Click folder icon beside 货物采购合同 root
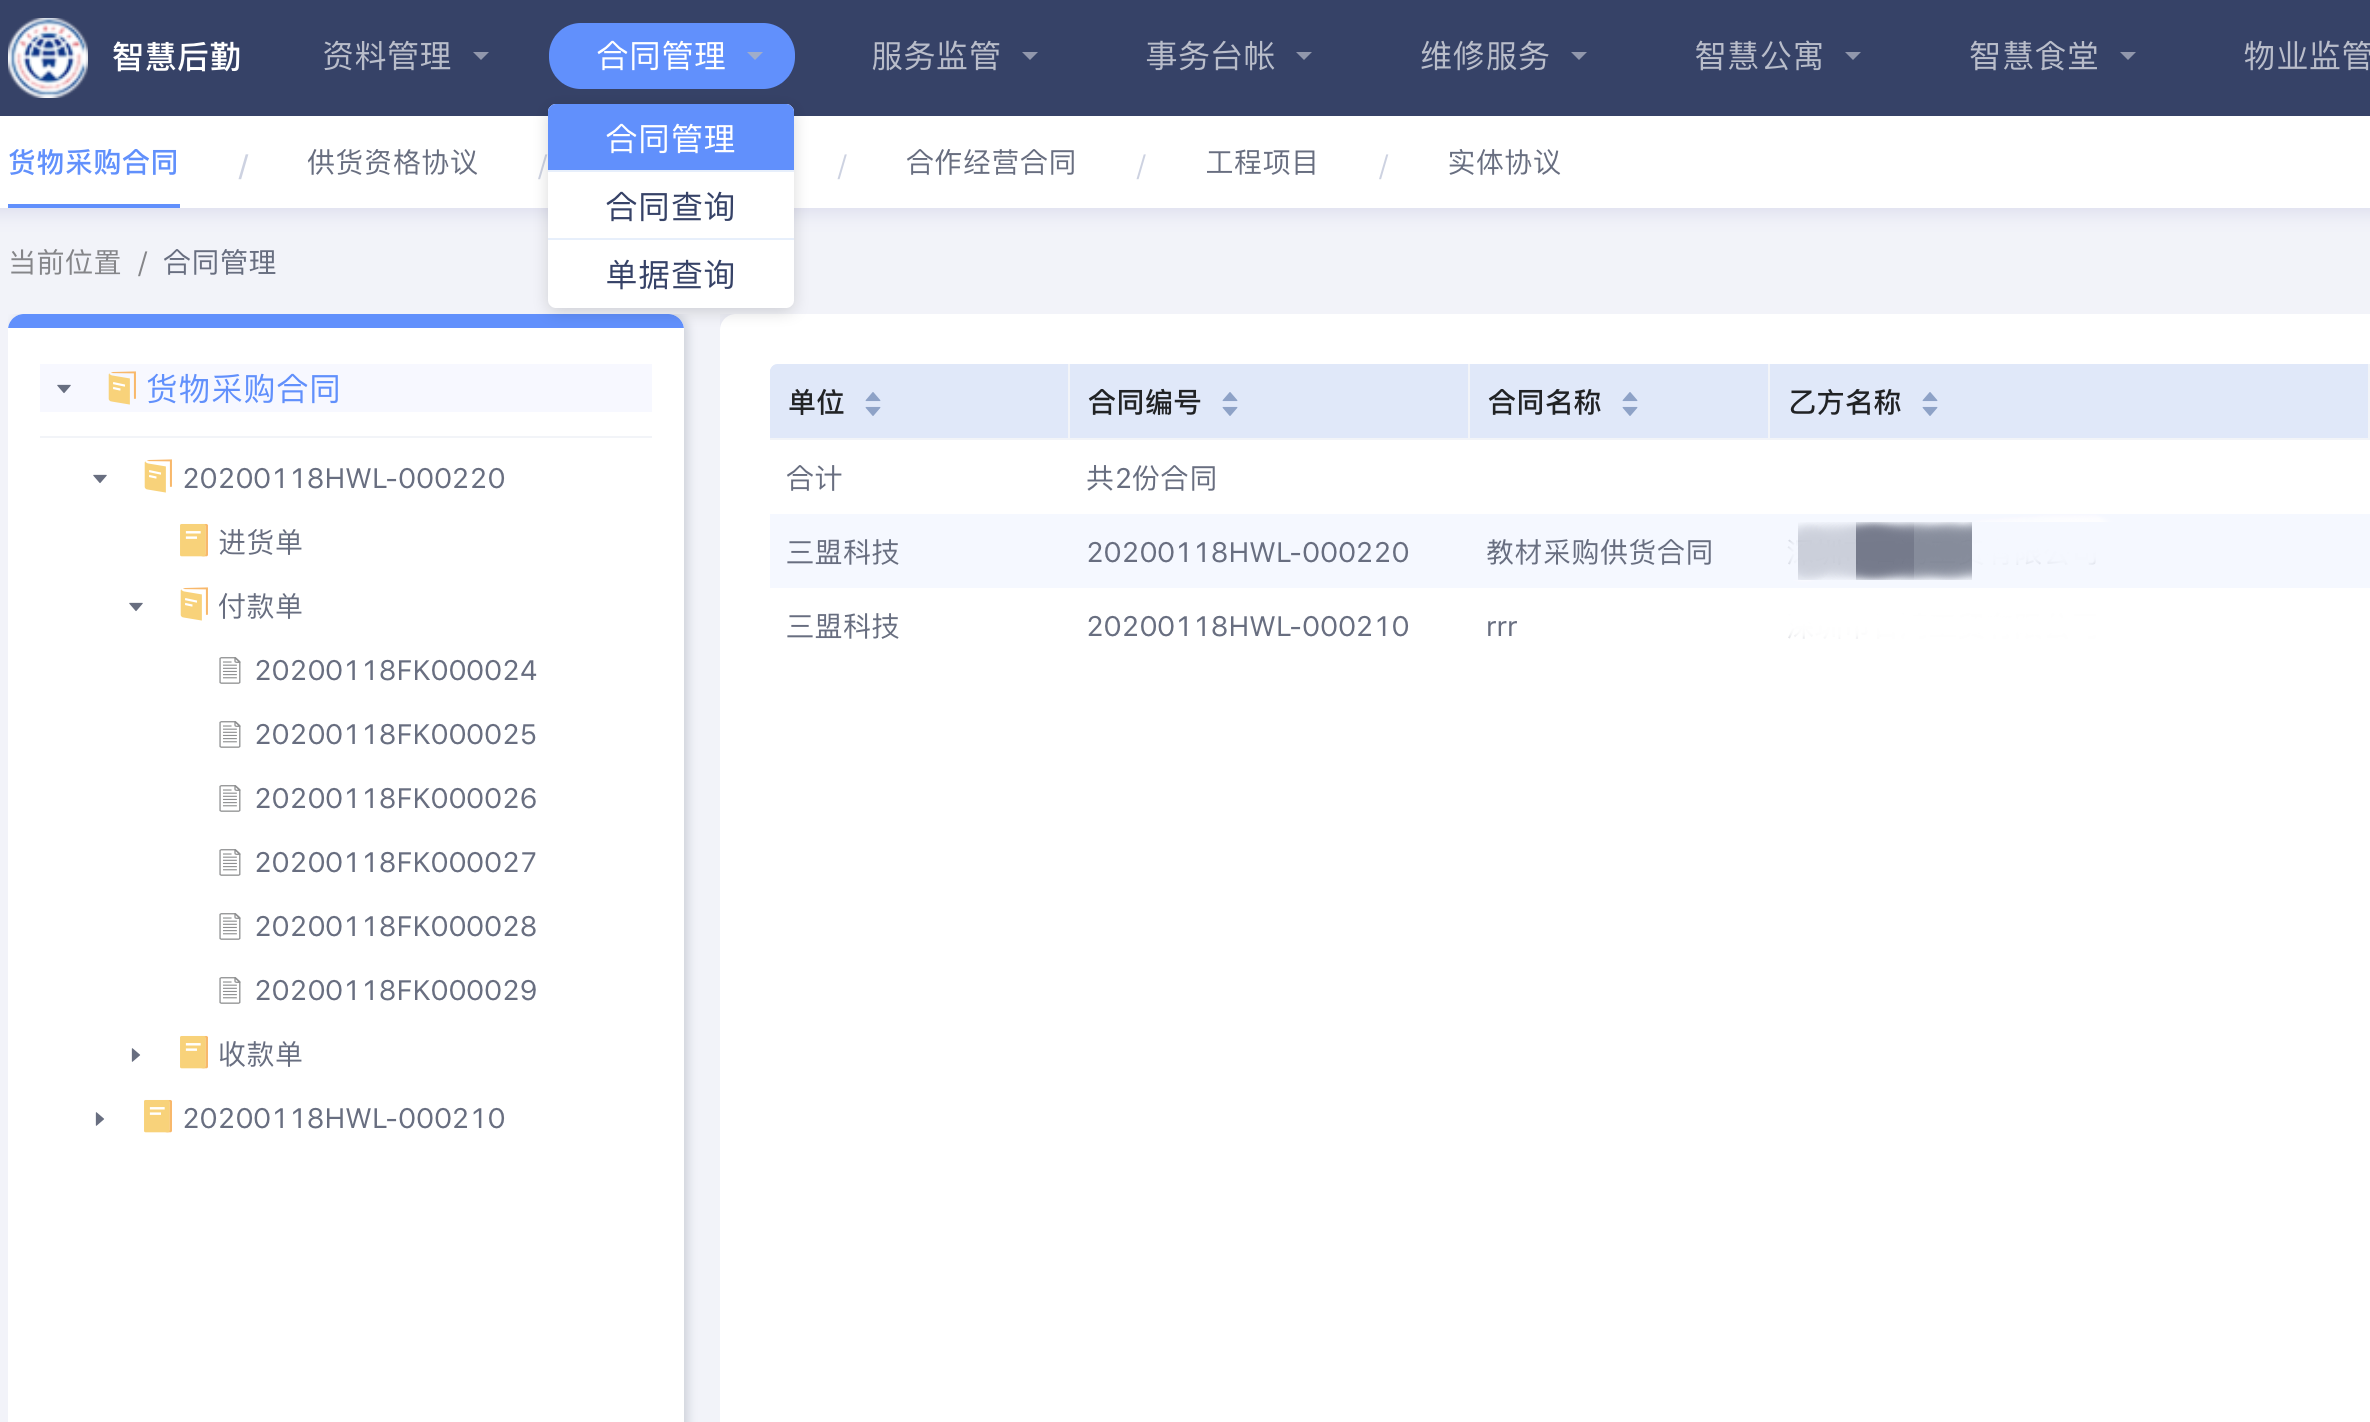Screen dimensions: 2370x1422 pyautogui.click(x=121, y=389)
